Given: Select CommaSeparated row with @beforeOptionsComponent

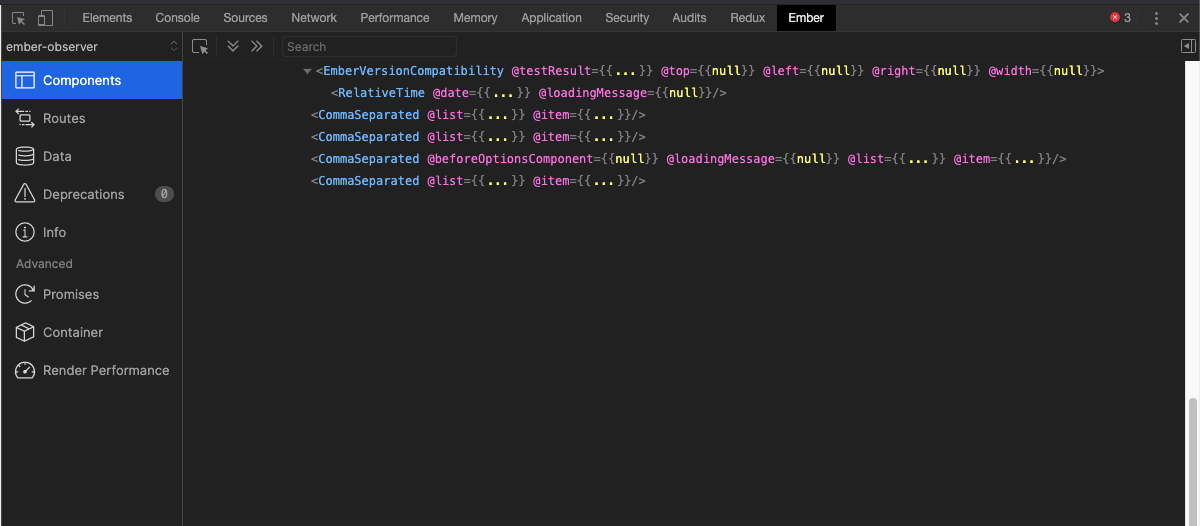Looking at the screenshot, I should click(x=686, y=159).
